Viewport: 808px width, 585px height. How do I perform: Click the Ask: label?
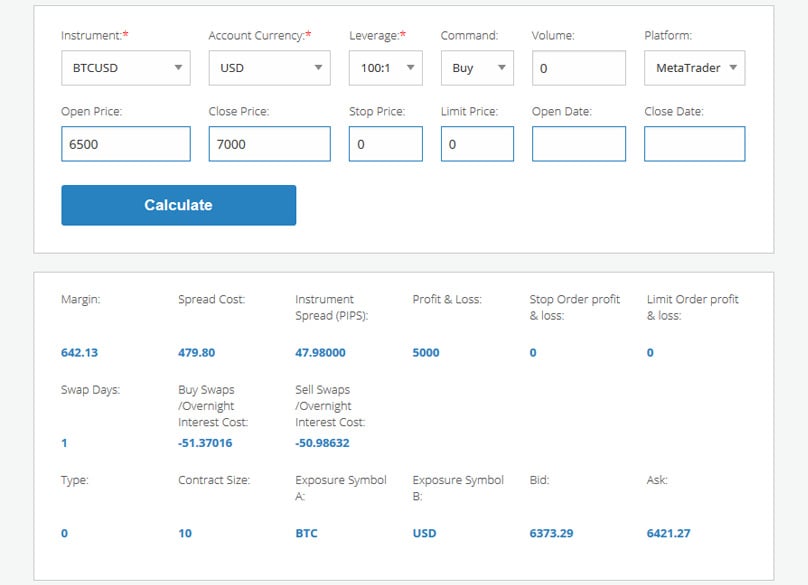click(656, 480)
